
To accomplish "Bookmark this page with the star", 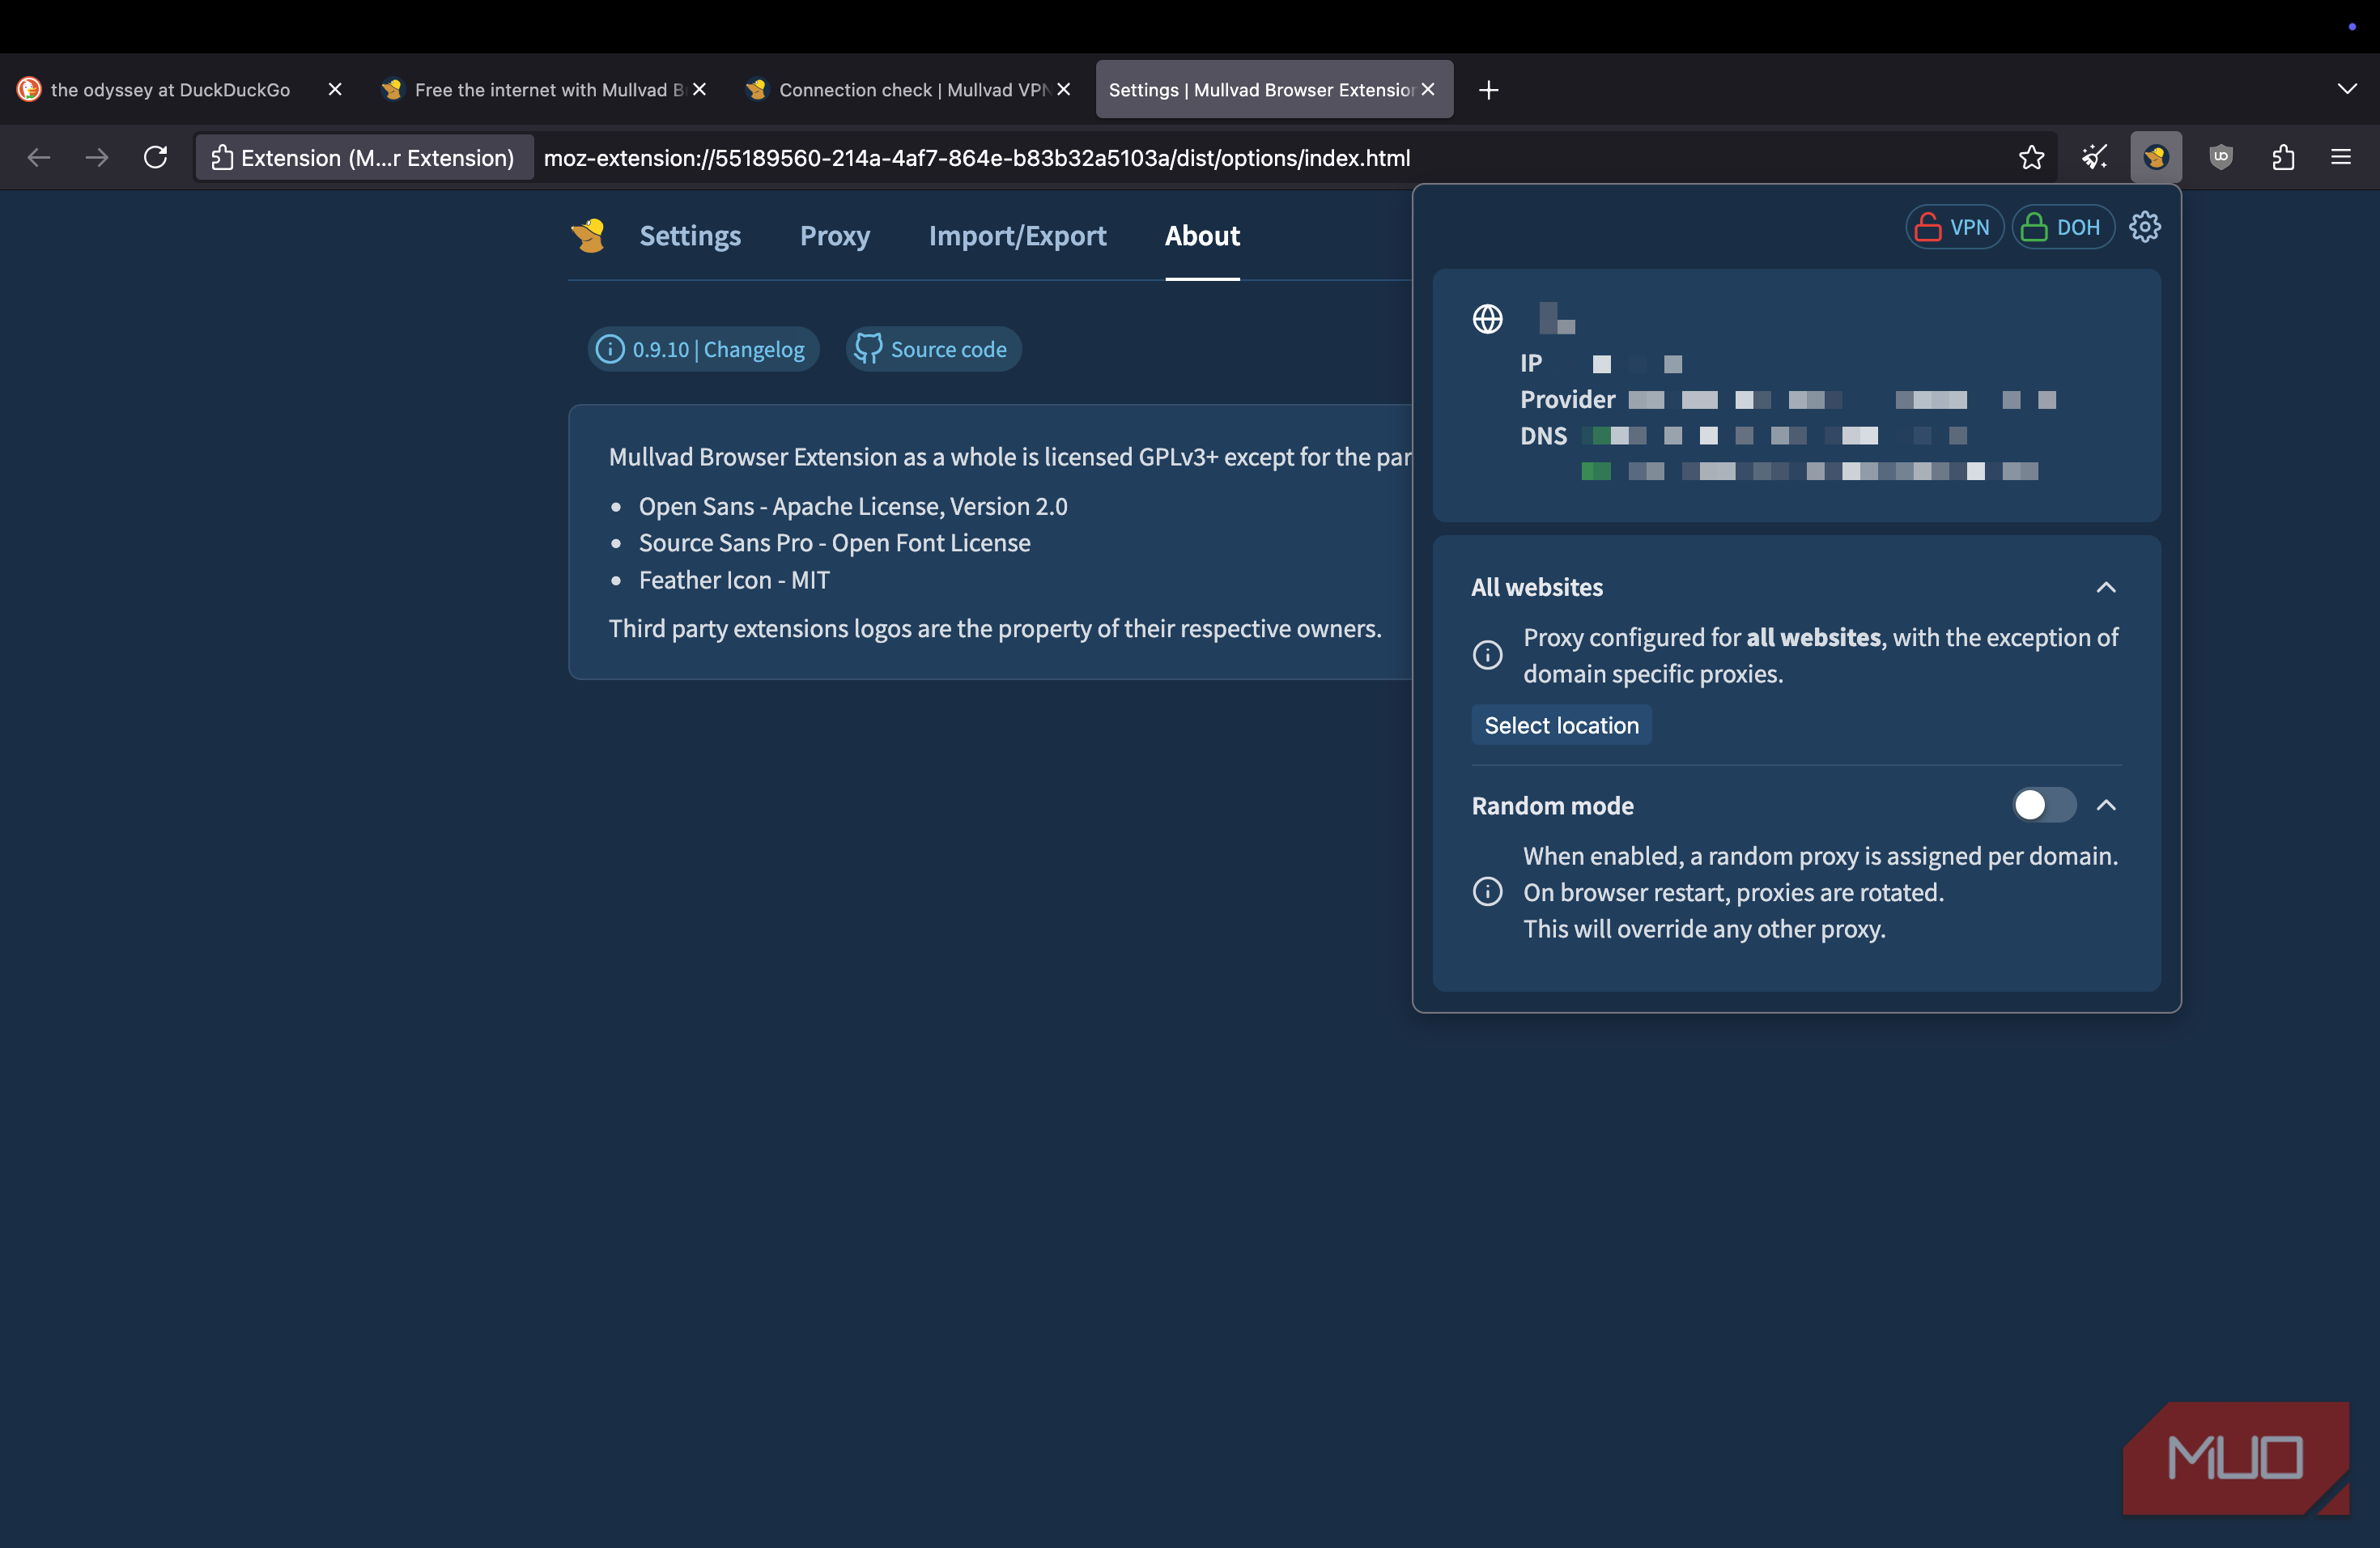I will [2031, 157].
